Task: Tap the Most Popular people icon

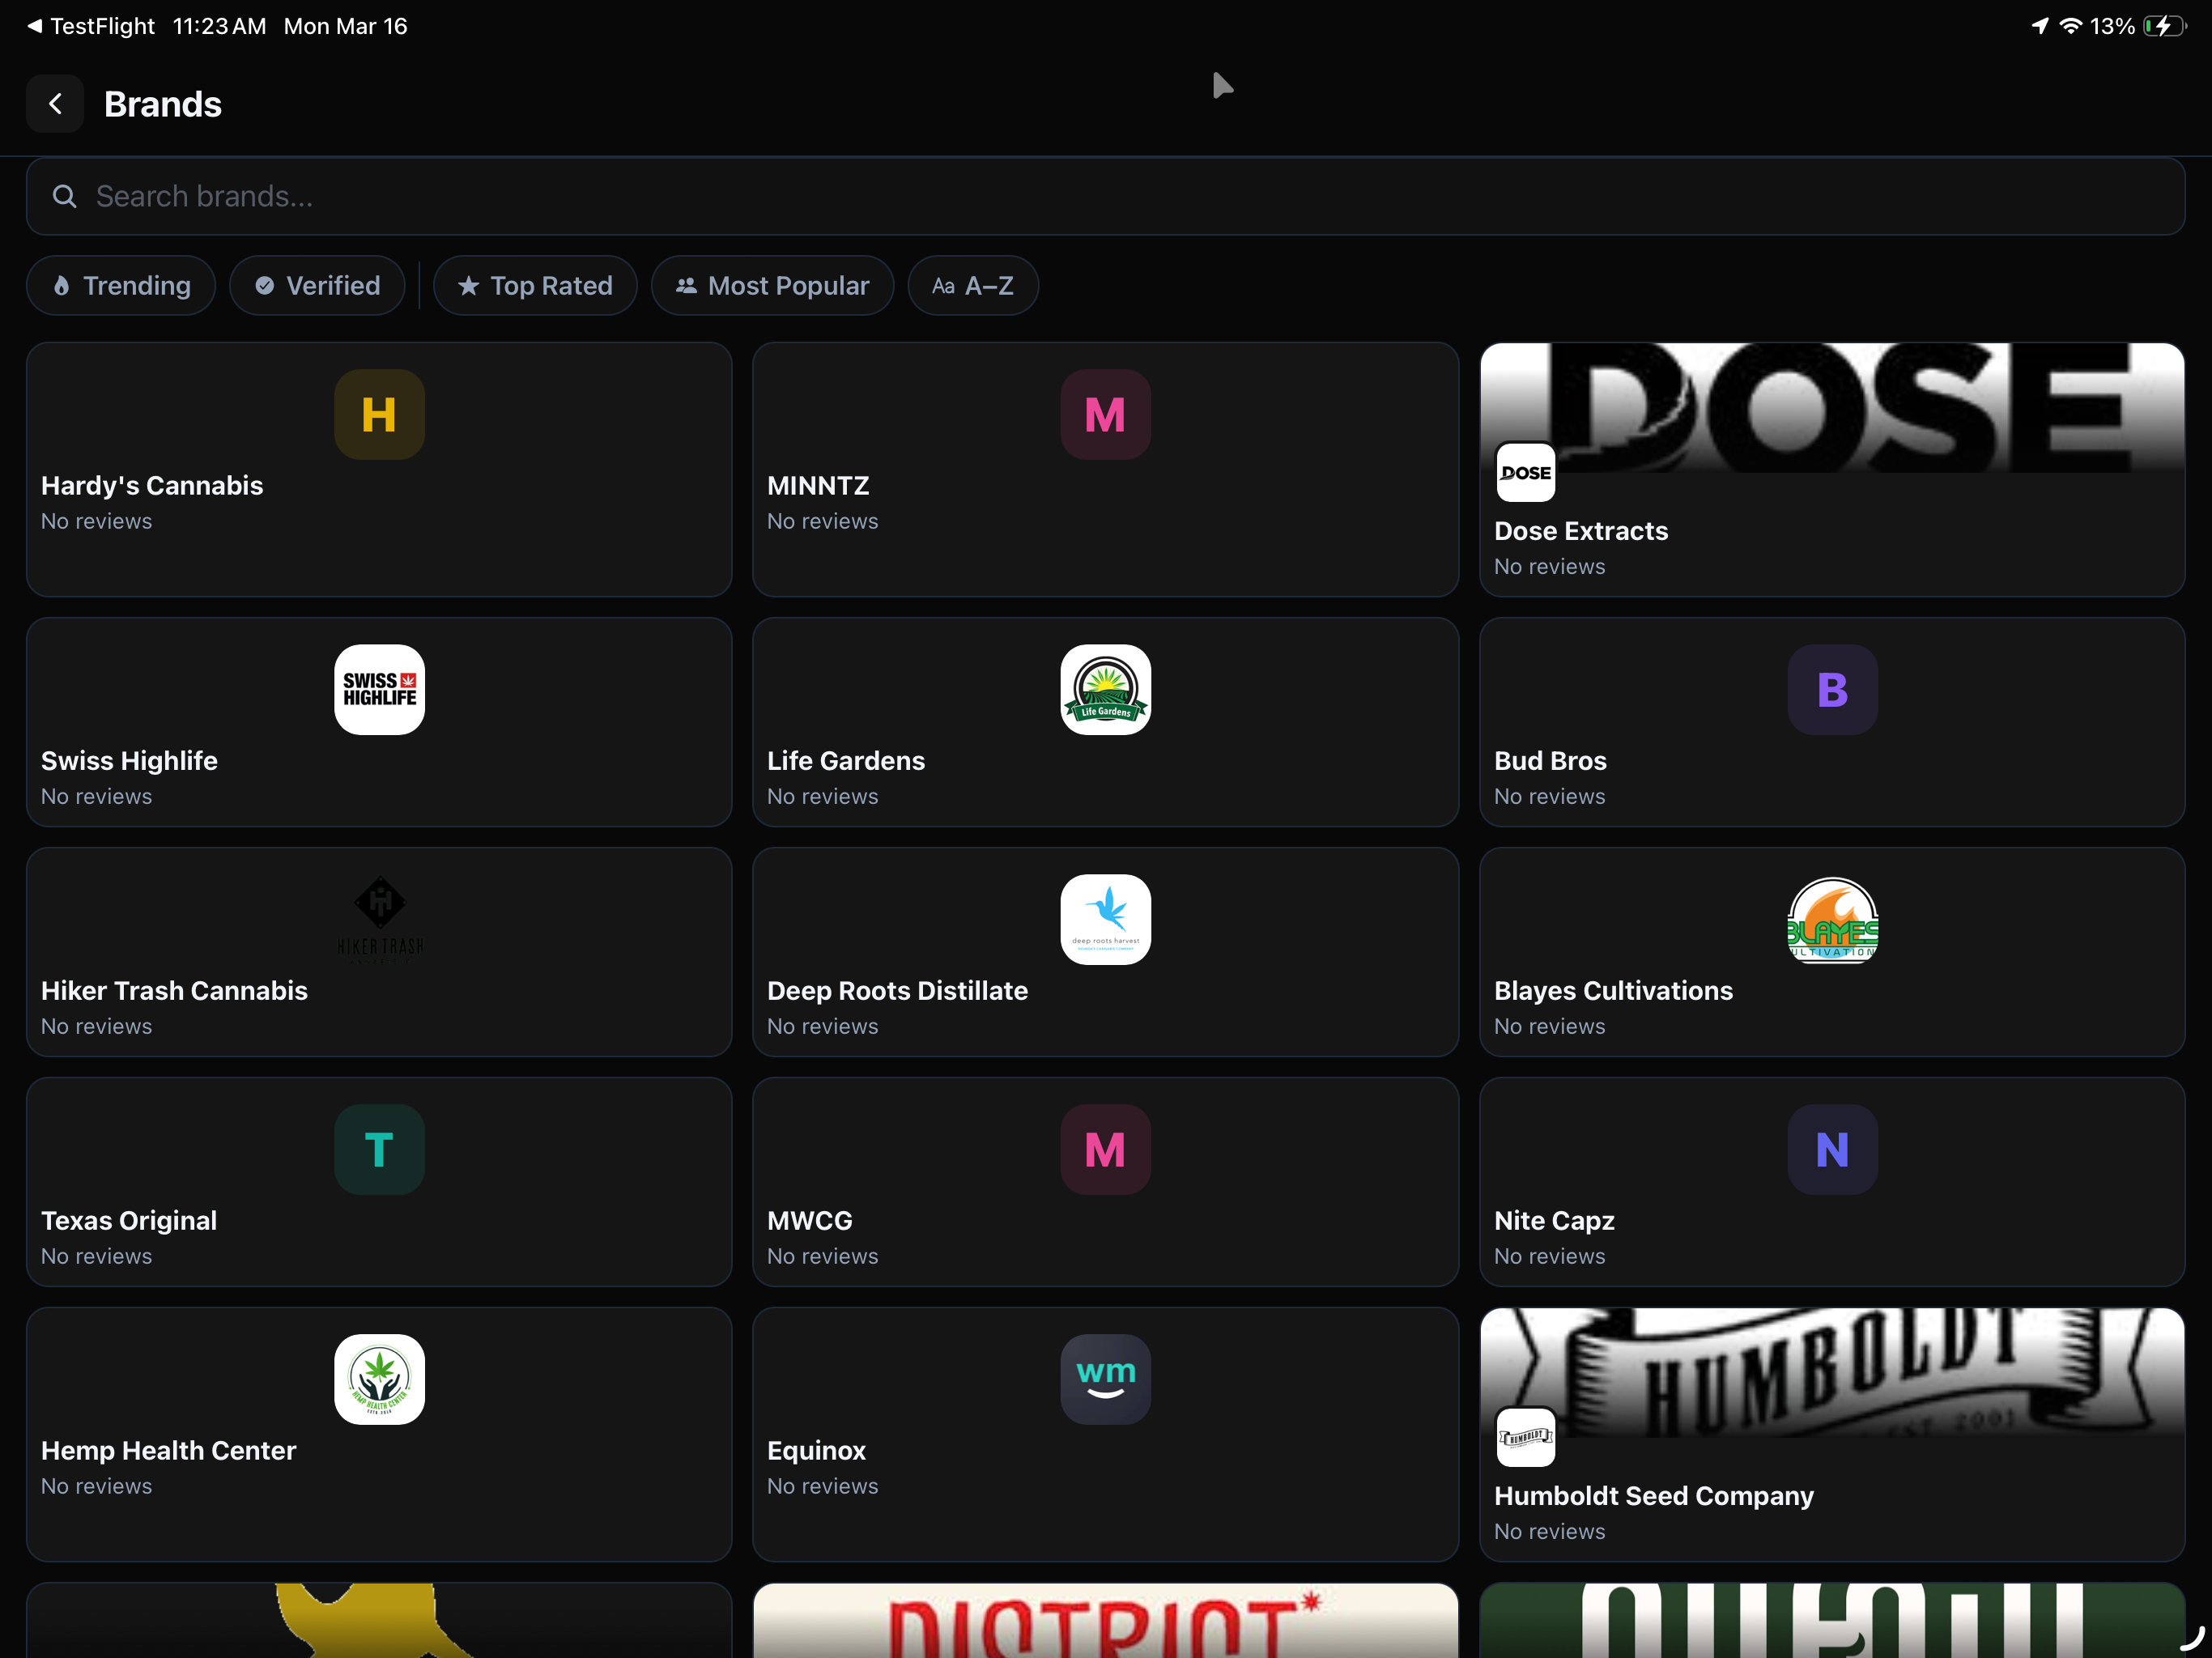Action: point(686,286)
